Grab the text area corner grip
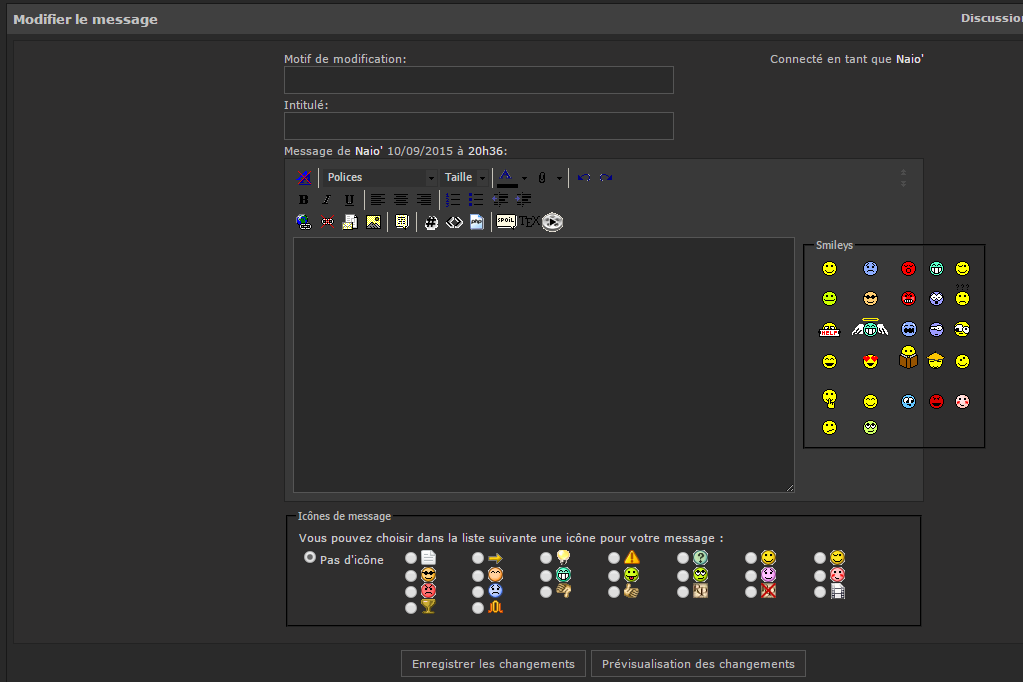The height and width of the screenshot is (682, 1023). (x=790, y=488)
